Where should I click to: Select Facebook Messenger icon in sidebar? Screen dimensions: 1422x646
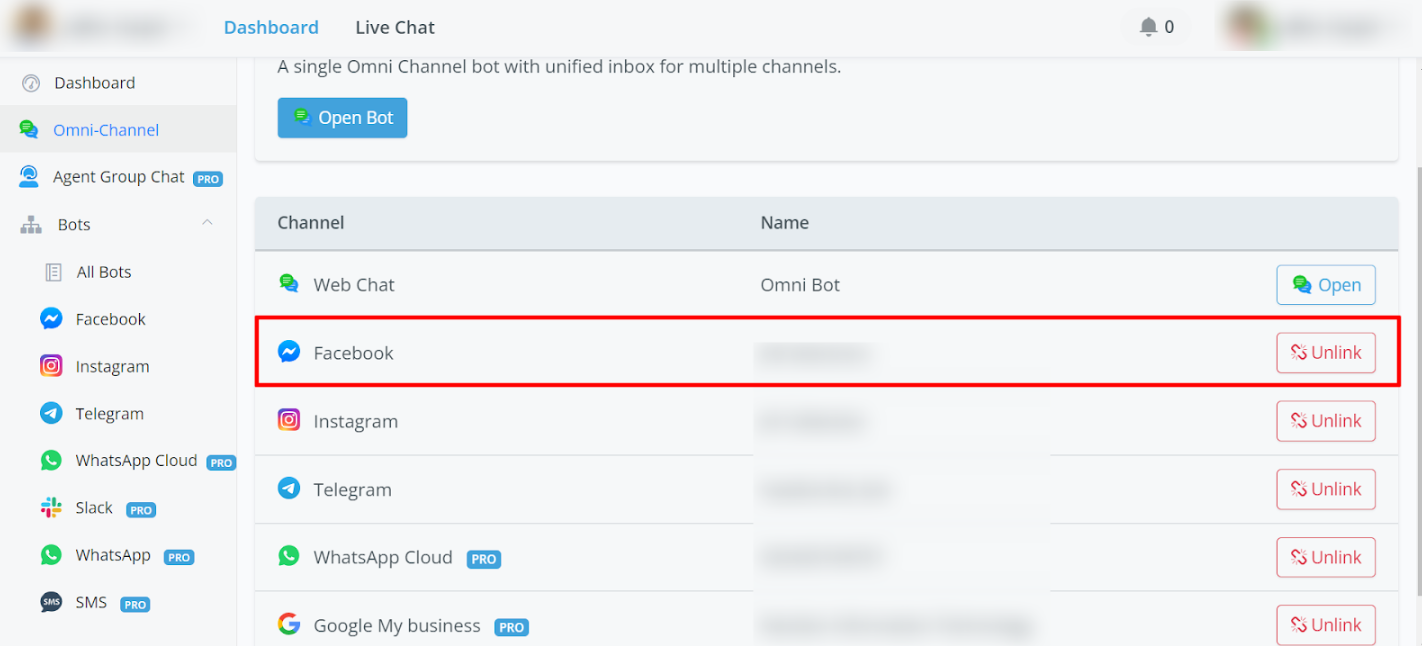pos(51,319)
